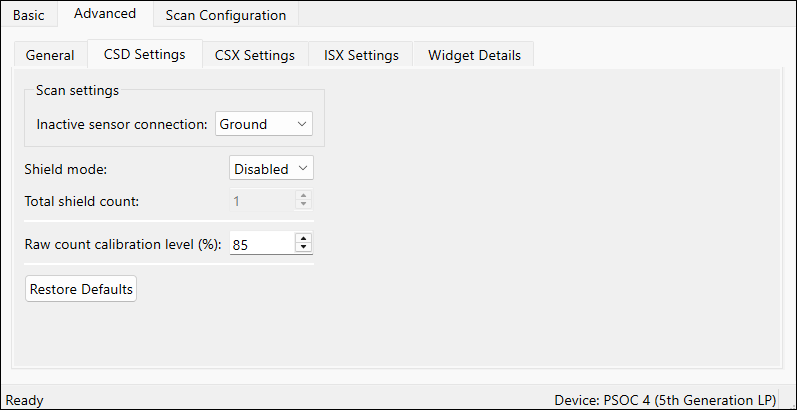Show the Widget Details sub-tab
Viewport: 797px width, 410px height.
(474, 55)
